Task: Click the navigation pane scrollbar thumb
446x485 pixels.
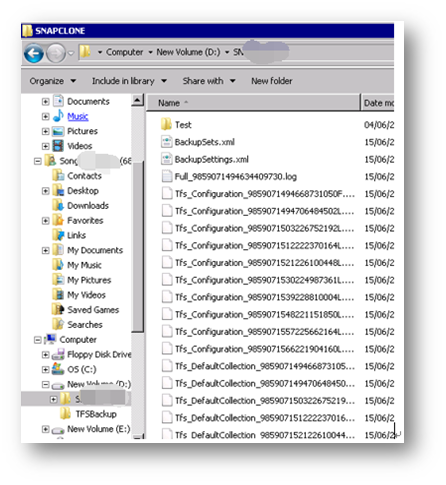Action: [137, 246]
